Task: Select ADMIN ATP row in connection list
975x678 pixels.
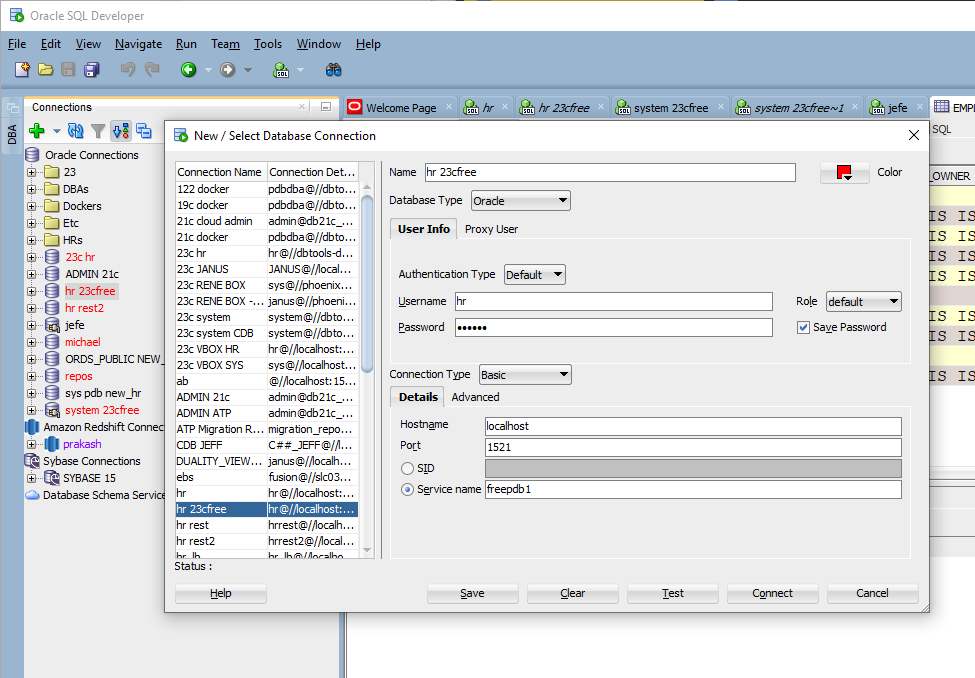Action: click(267, 413)
